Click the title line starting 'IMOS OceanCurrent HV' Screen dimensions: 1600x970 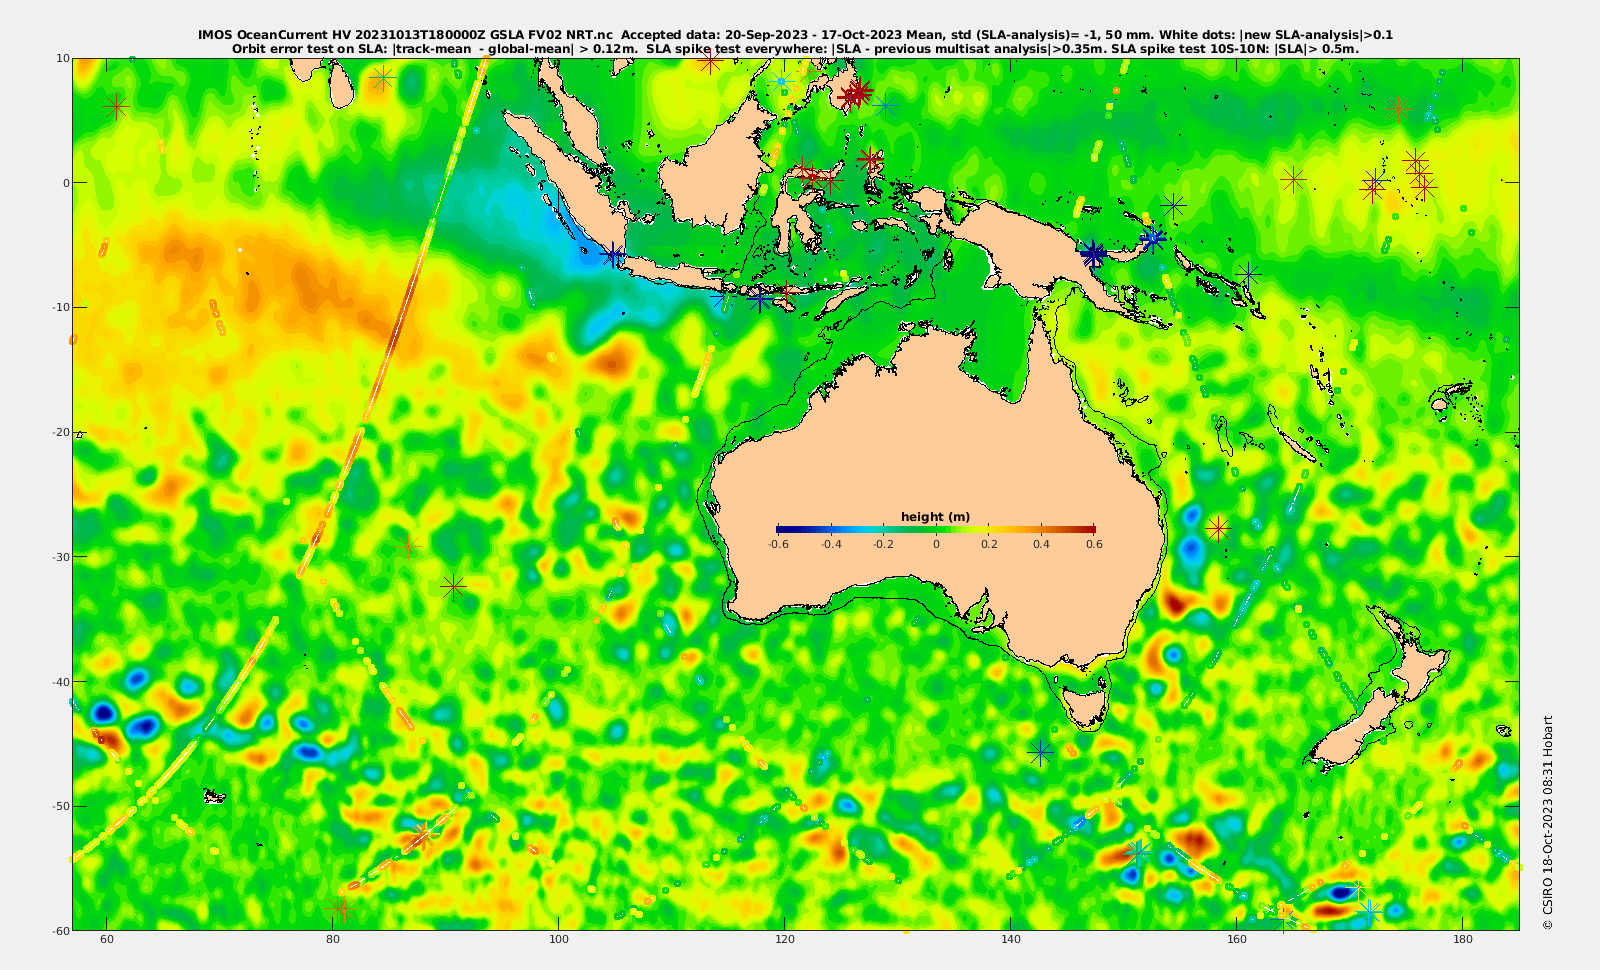click(795, 35)
